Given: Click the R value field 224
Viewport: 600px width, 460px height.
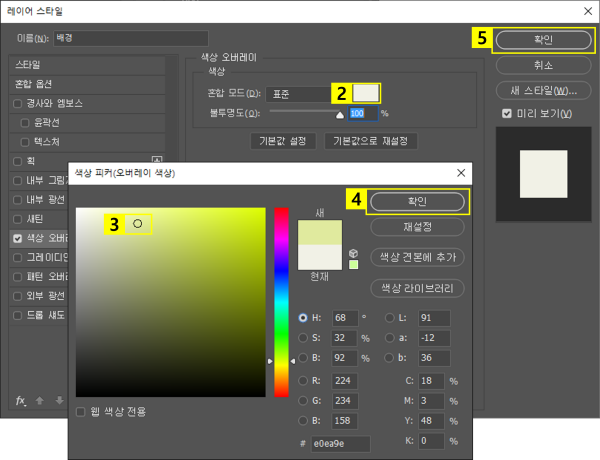Looking at the screenshot, I should pos(345,381).
